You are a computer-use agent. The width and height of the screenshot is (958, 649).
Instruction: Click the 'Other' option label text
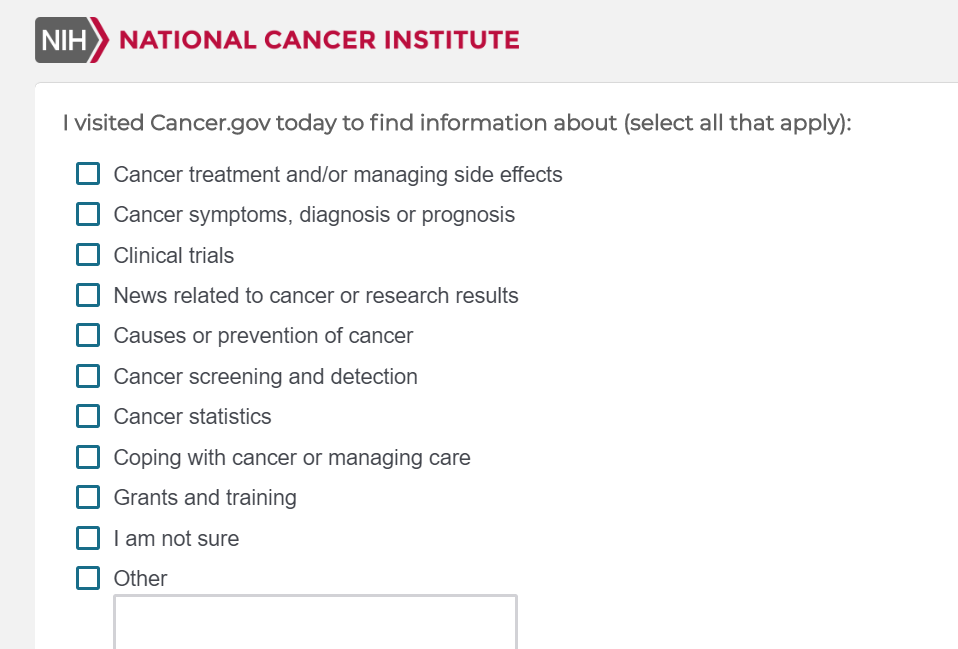(x=140, y=578)
